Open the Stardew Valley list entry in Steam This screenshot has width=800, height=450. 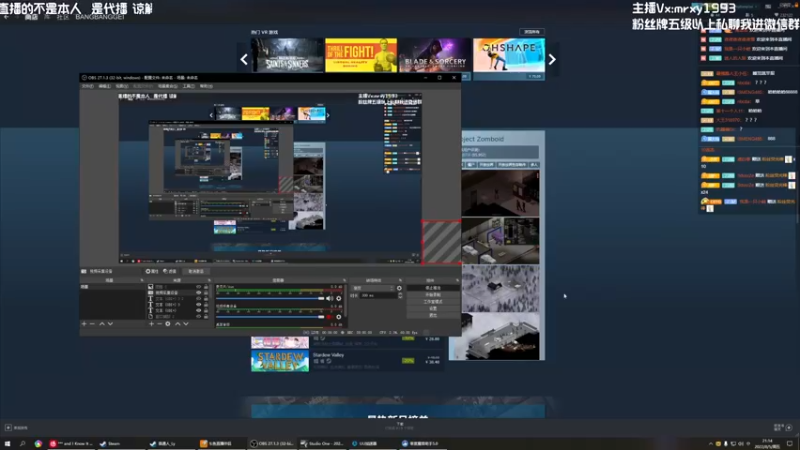point(347,361)
